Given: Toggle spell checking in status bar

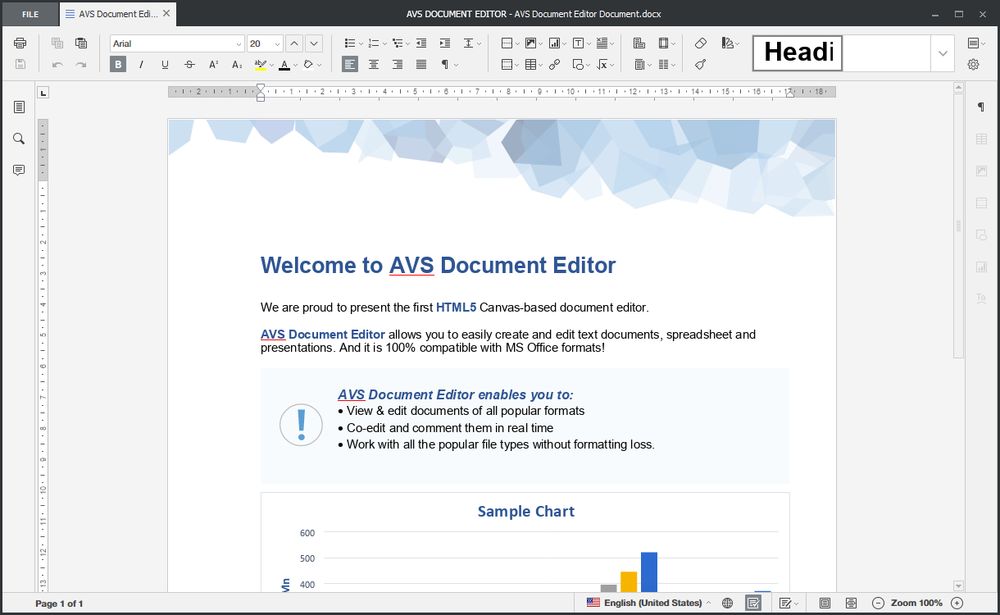Looking at the screenshot, I should point(753,603).
